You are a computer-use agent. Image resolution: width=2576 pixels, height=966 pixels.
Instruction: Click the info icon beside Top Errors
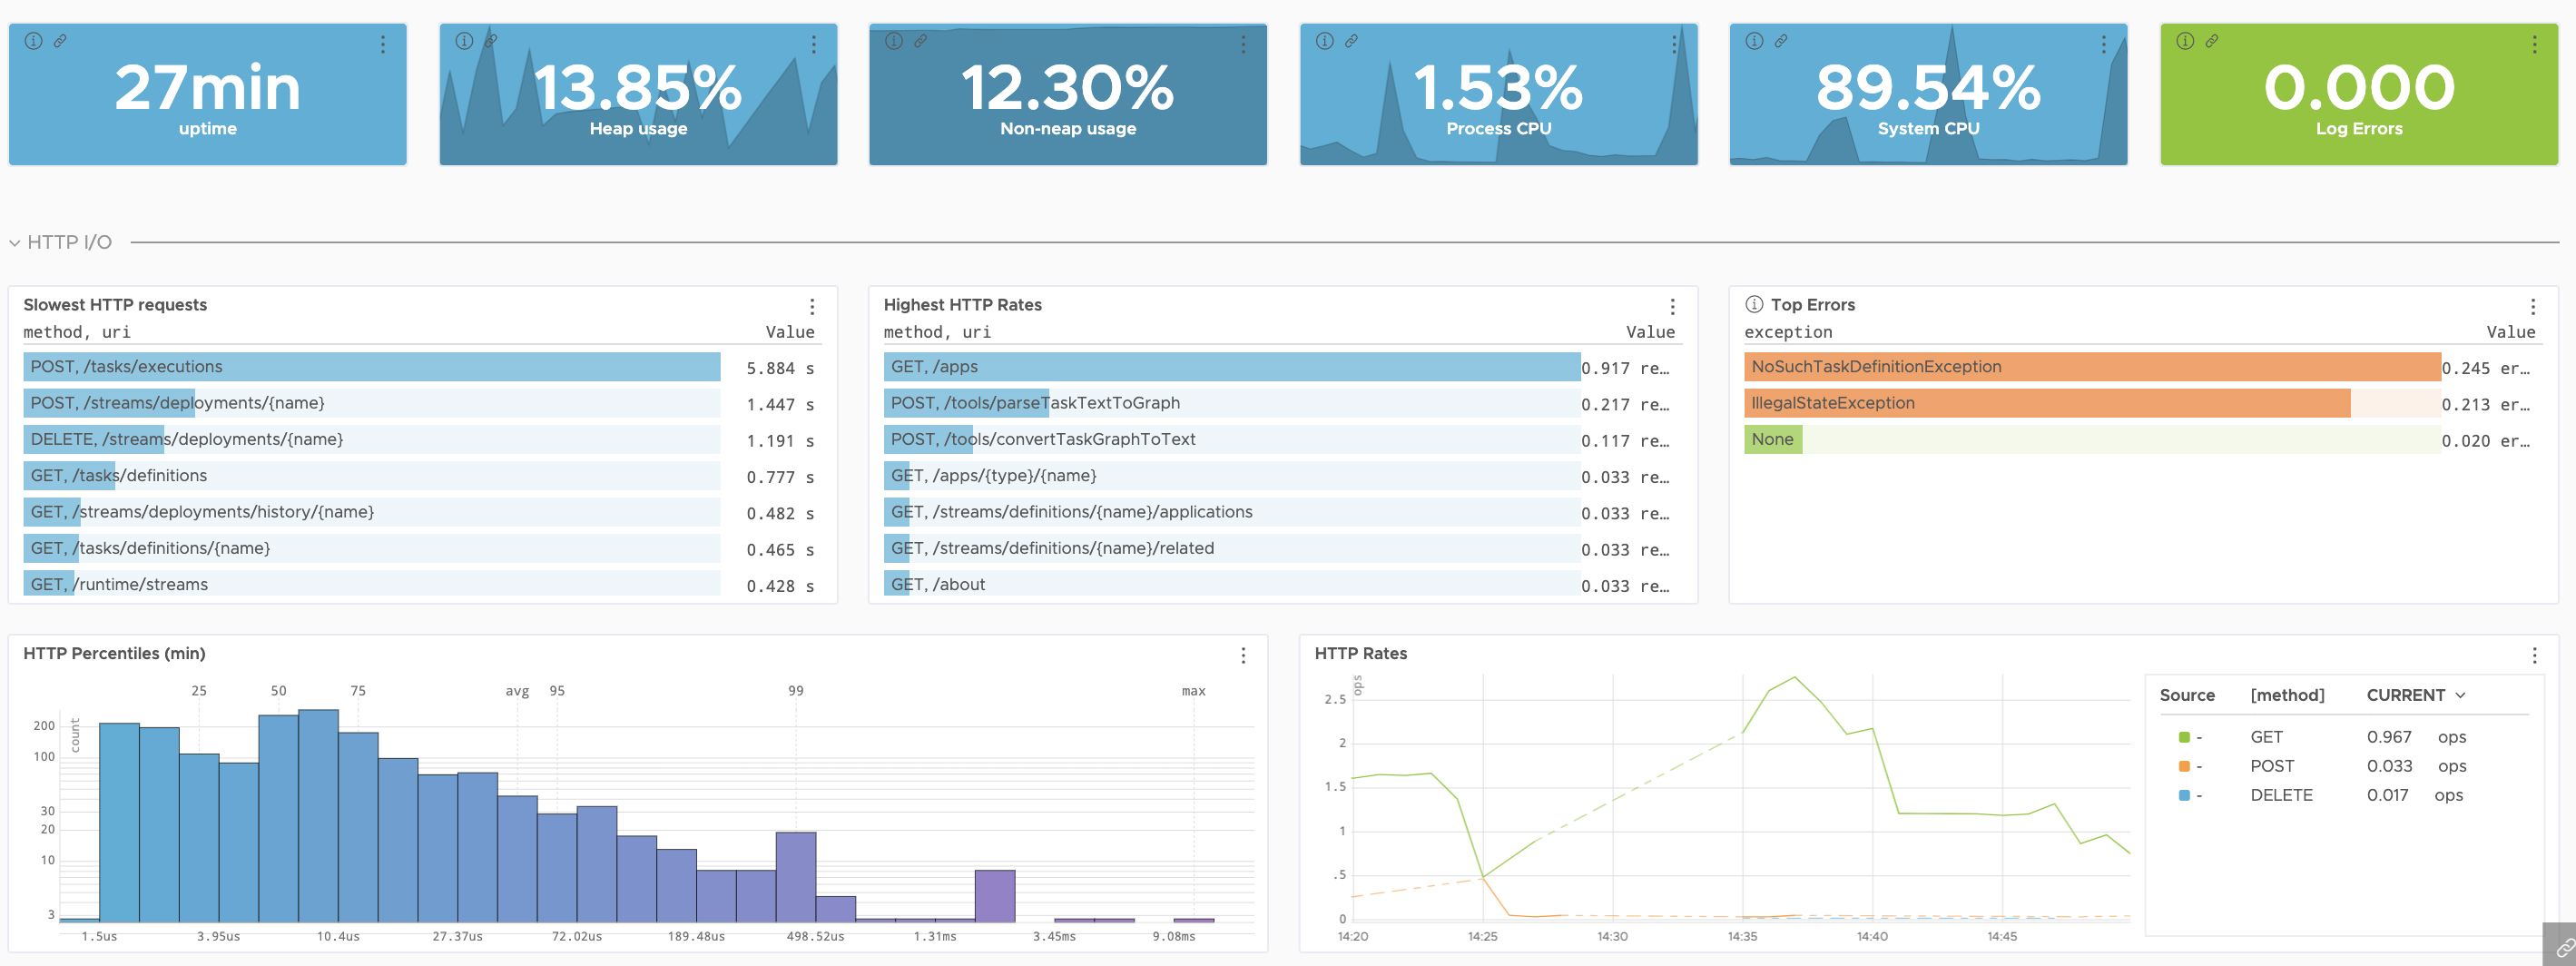pyautogui.click(x=1754, y=304)
